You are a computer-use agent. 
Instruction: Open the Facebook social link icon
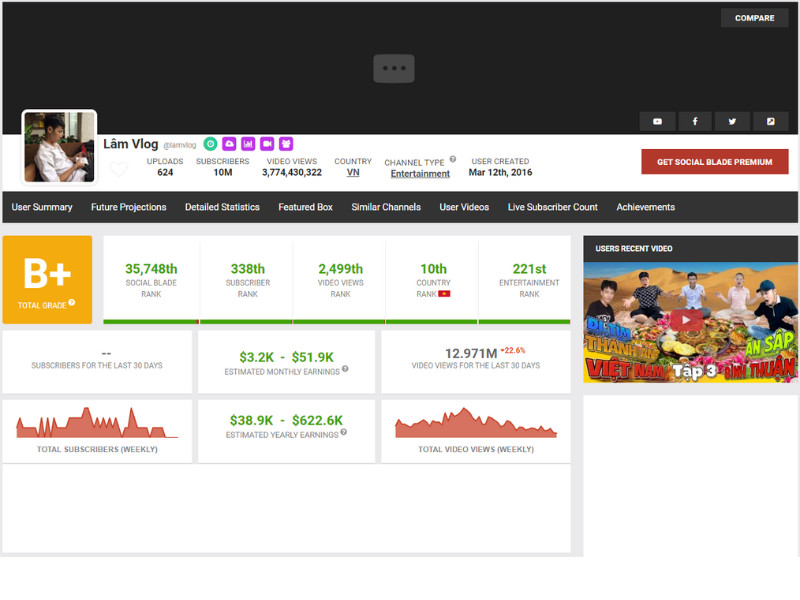[x=694, y=121]
